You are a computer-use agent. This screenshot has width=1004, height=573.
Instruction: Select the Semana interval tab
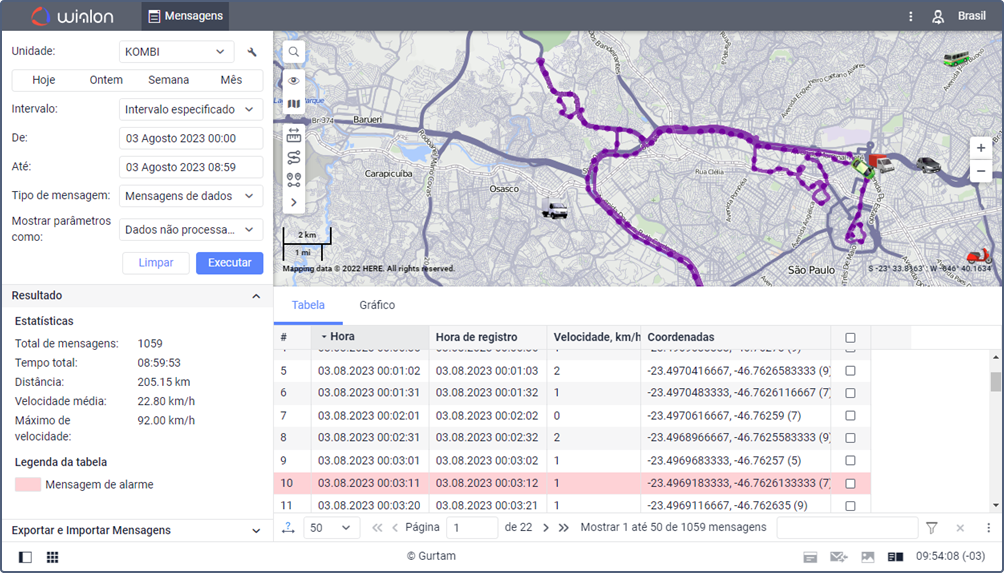[168, 80]
